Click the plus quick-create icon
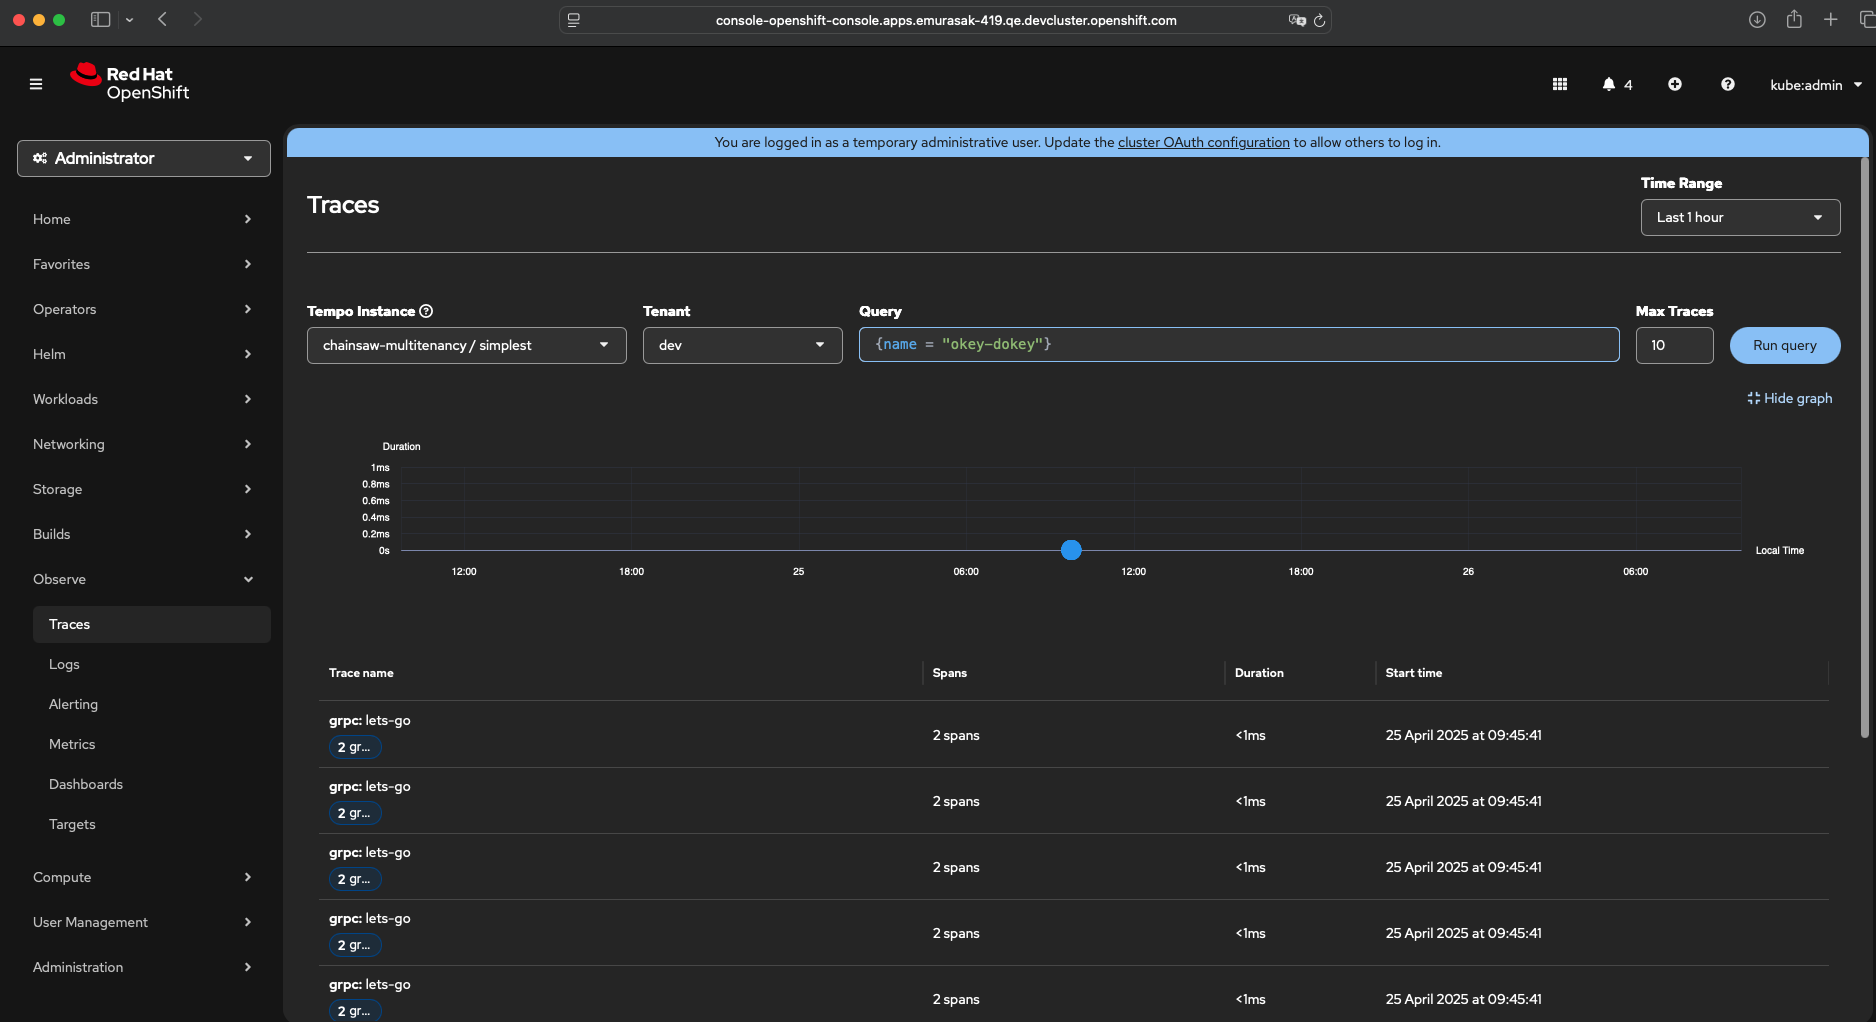This screenshot has width=1876, height=1022. coord(1674,84)
